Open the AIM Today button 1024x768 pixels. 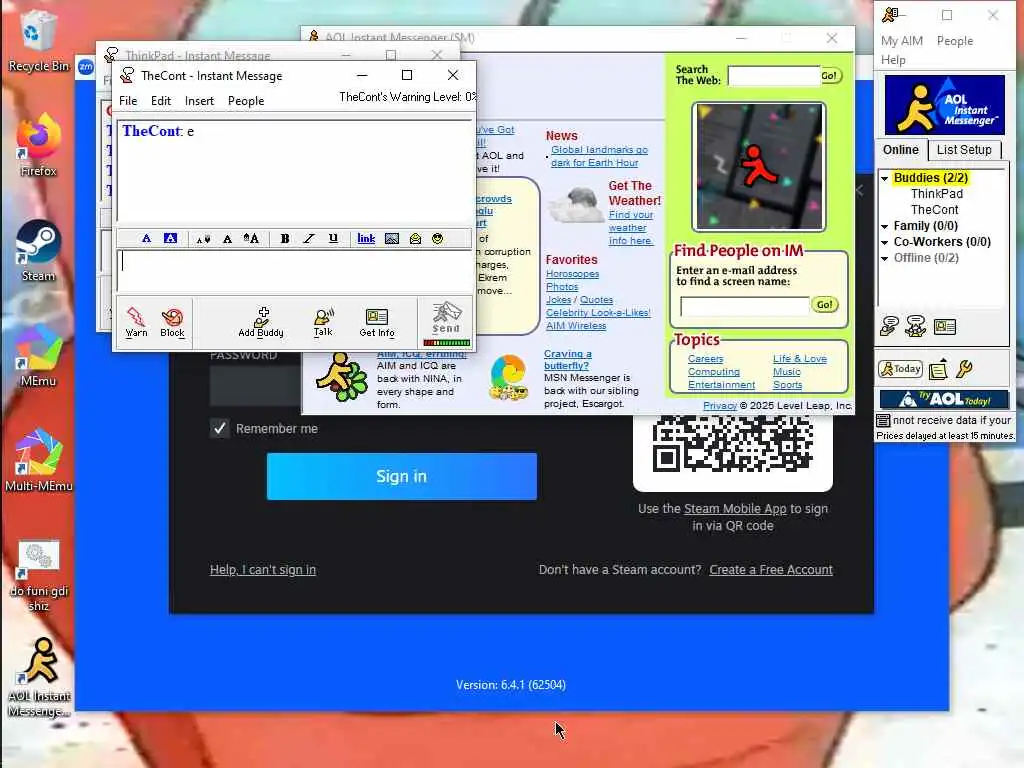pyautogui.click(x=901, y=369)
